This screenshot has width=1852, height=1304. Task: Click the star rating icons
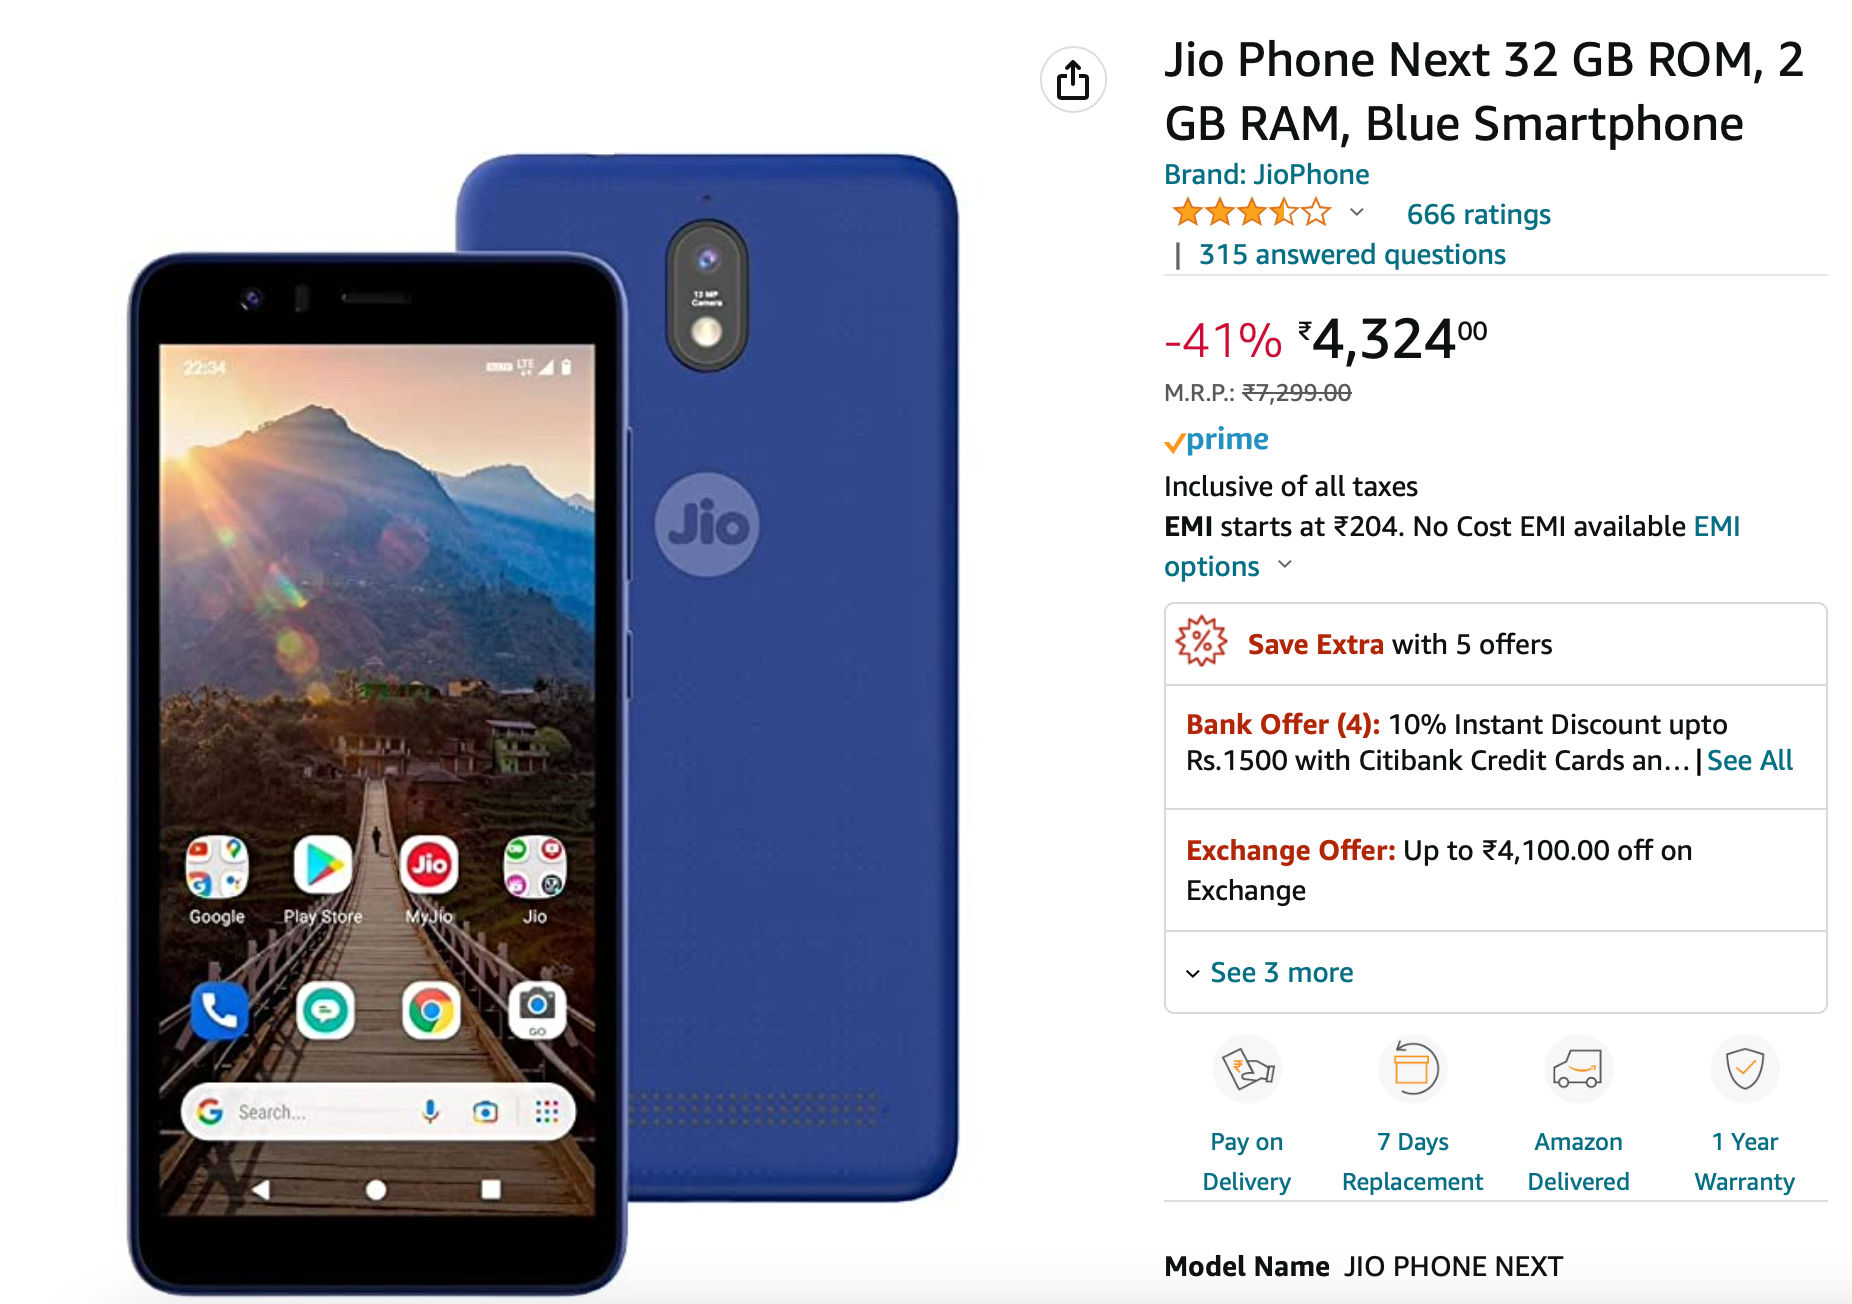[x=1252, y=213]
